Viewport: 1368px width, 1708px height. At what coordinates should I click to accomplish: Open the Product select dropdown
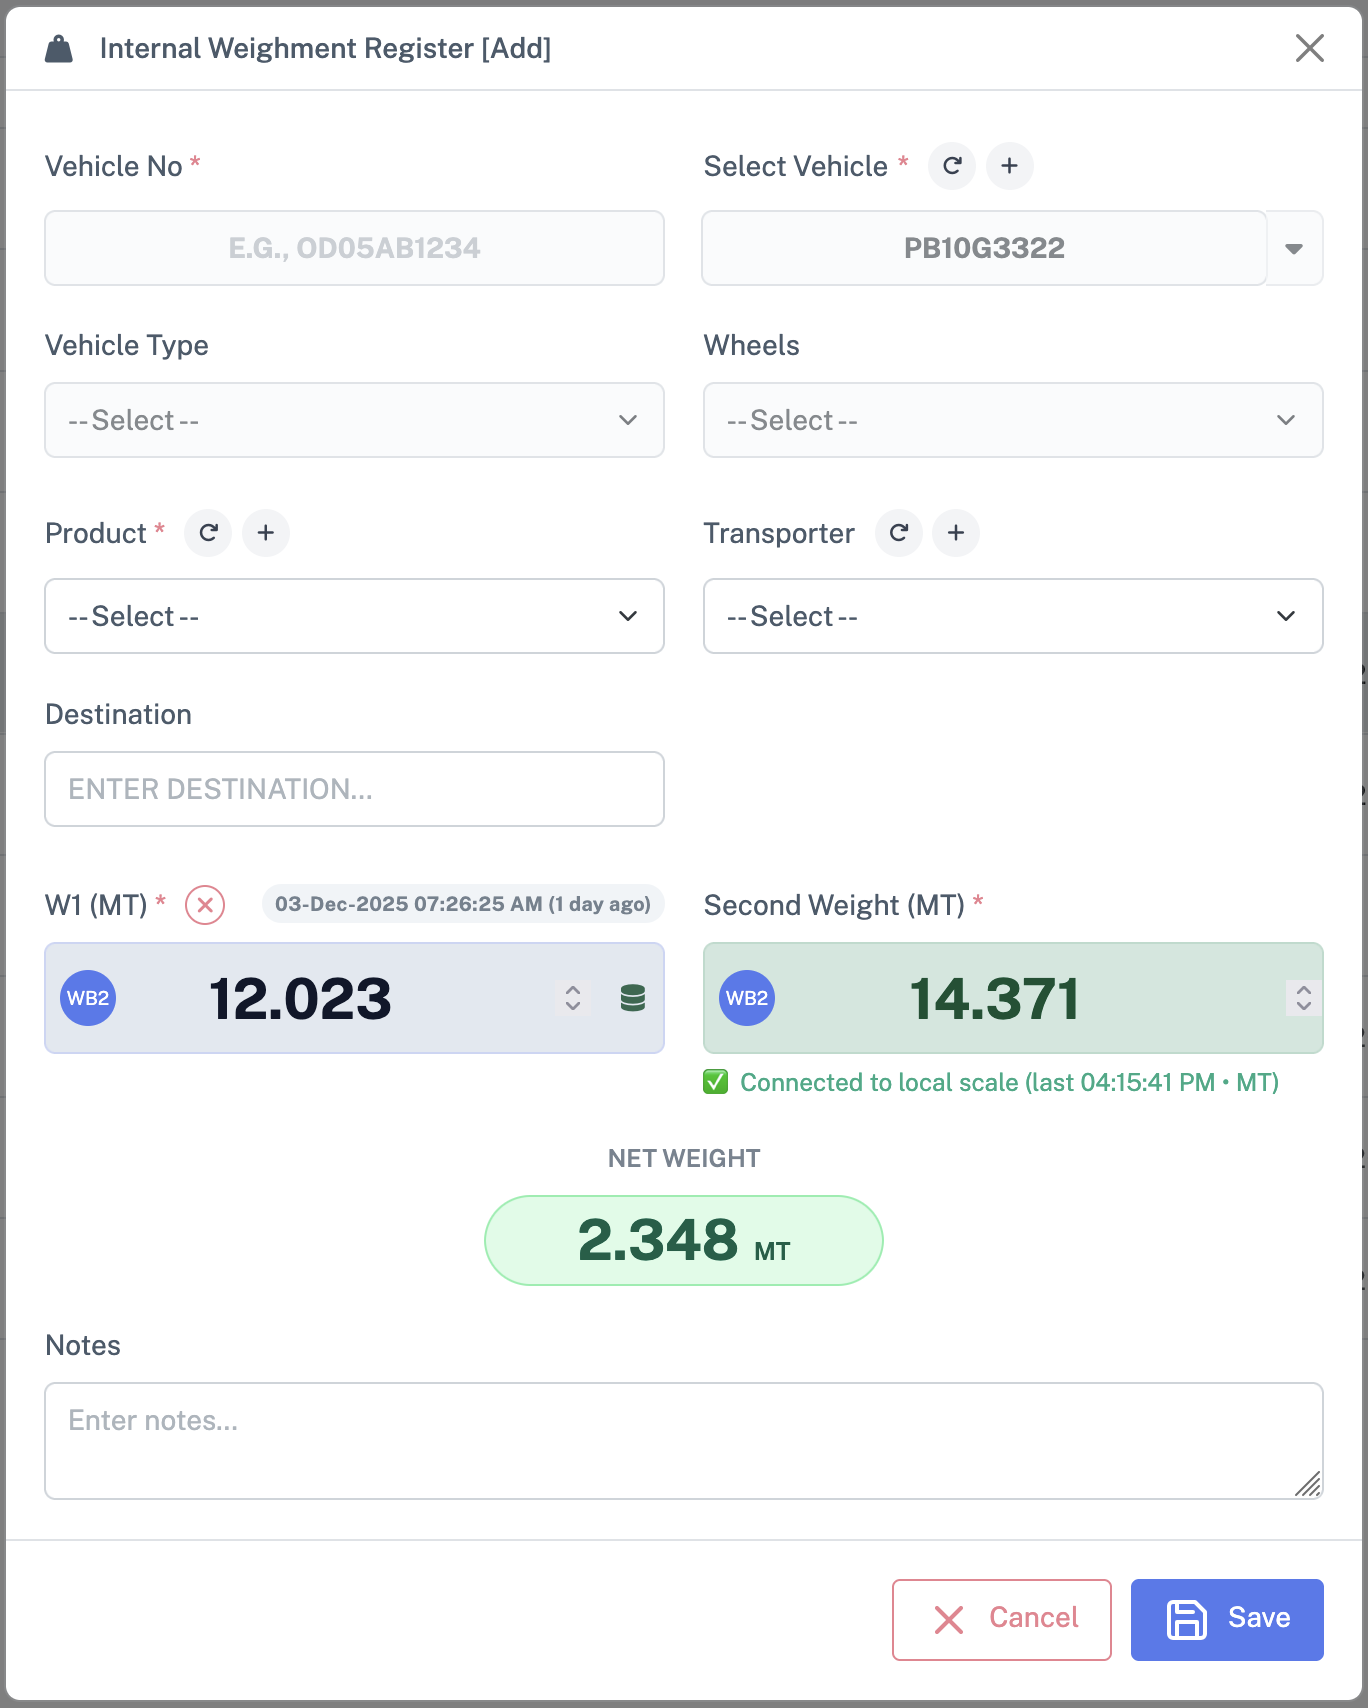[354, 616]
